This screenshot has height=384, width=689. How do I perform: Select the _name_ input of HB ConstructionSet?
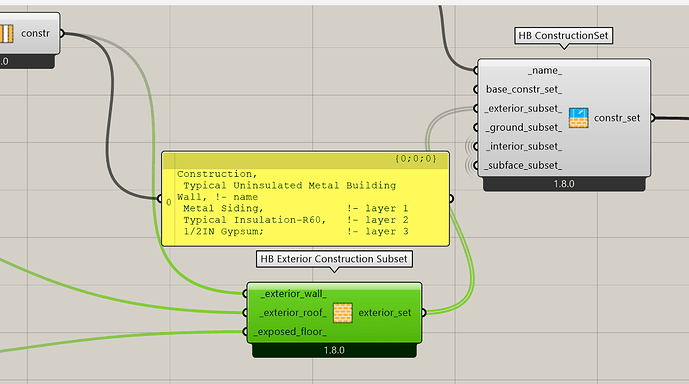[545, 70]
